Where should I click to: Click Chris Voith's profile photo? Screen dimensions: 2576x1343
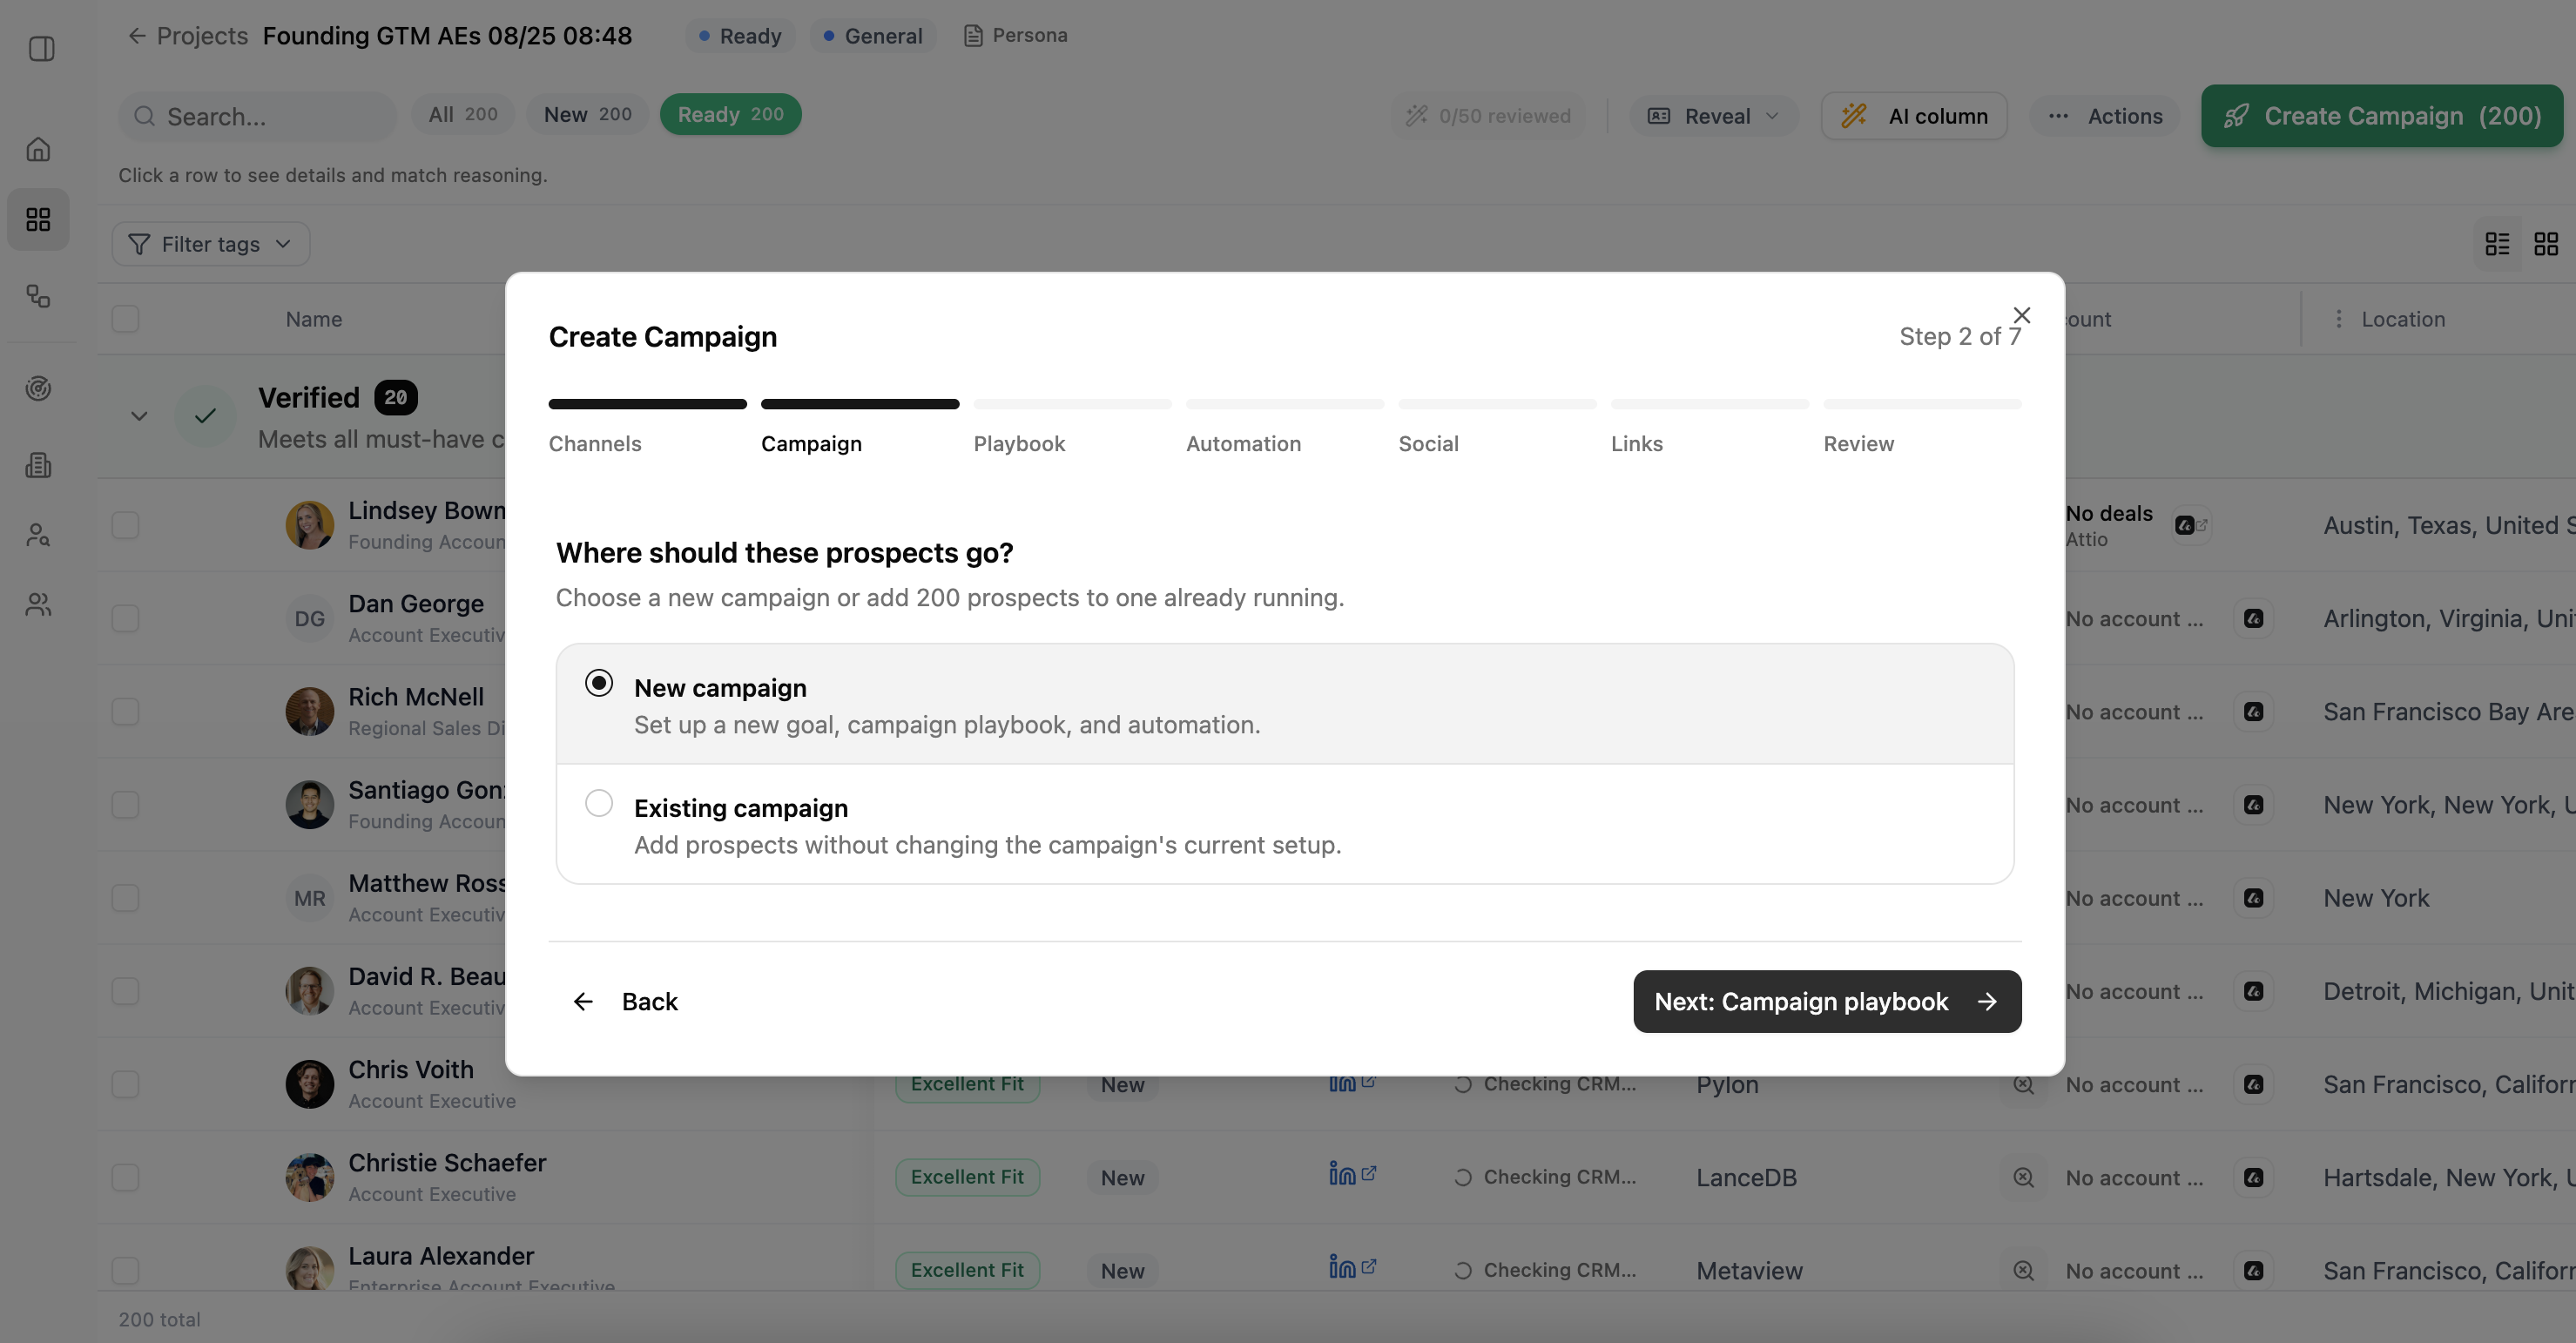click(310, 1084)
